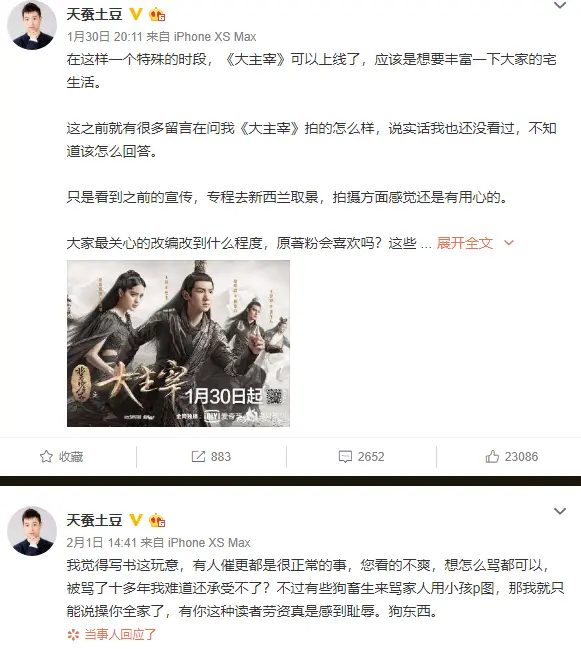Viewport: 581px width, 649px height.
Task: Click the 1月30日 20:11 timestamp
Action: click(x=105, y=37)
